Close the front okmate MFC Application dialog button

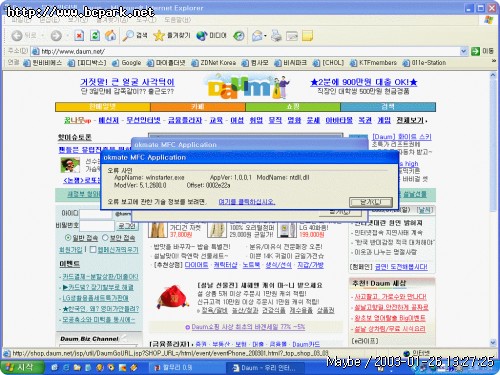[371, 202]
